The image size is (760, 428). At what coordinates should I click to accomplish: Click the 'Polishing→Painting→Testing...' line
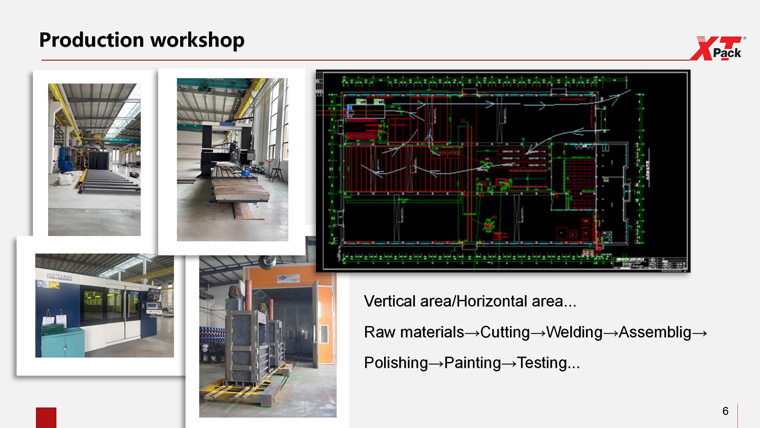[472, 363]
